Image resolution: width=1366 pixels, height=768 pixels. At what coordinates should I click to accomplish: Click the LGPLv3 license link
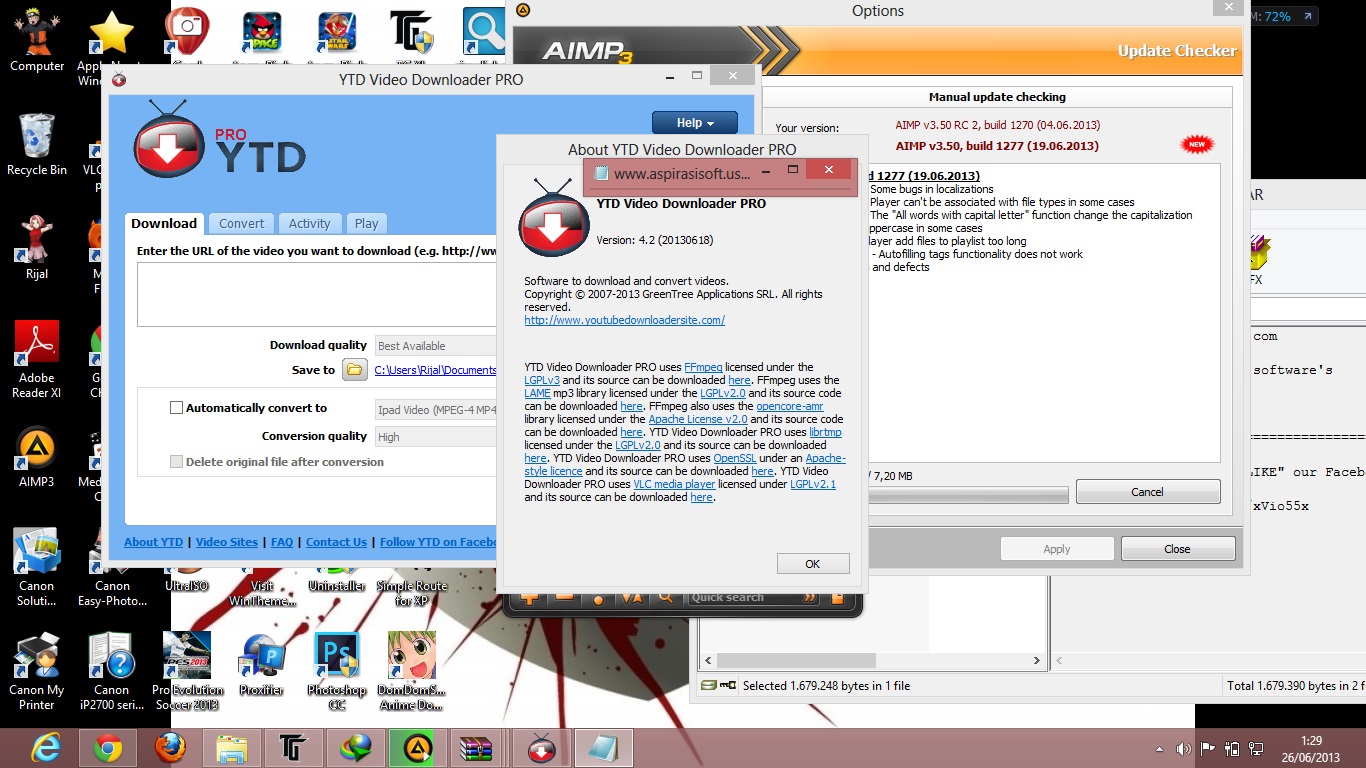tap(543, 380)
